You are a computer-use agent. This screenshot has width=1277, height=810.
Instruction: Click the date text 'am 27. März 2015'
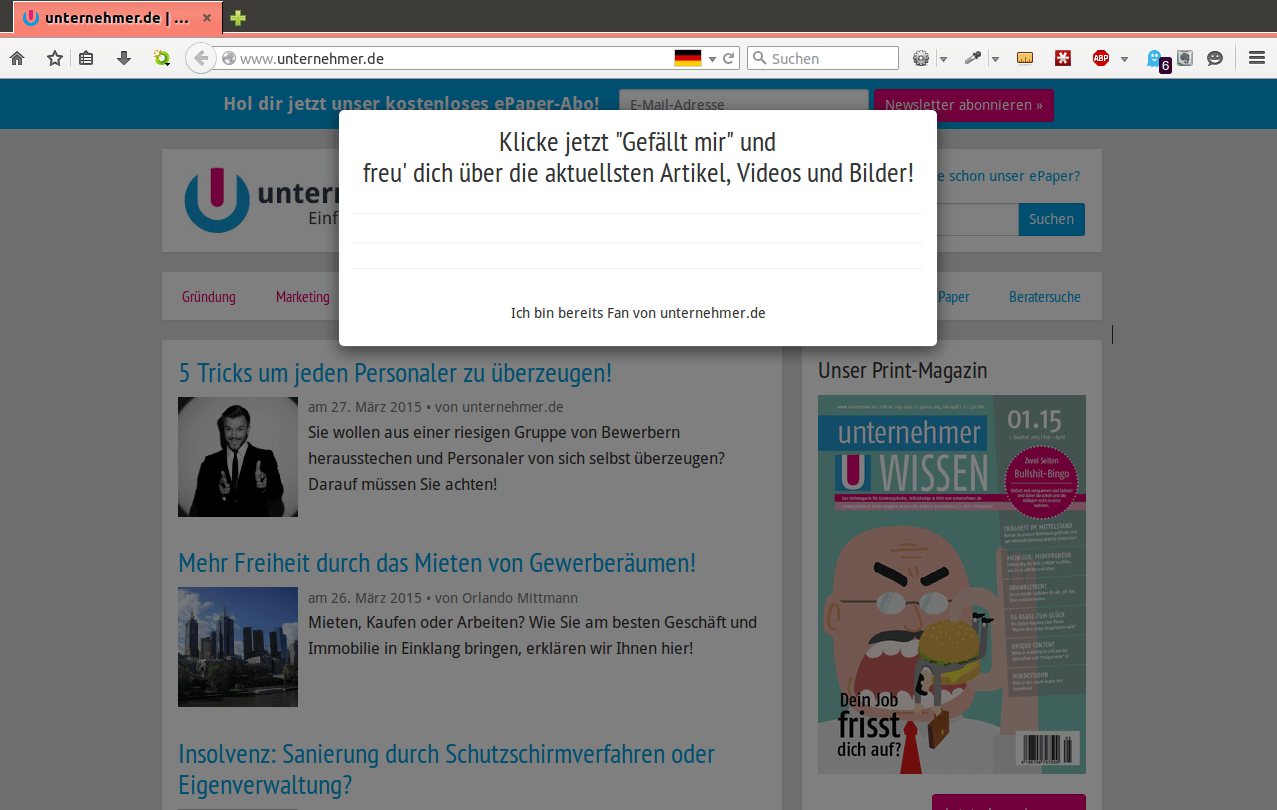coord(365,407)
